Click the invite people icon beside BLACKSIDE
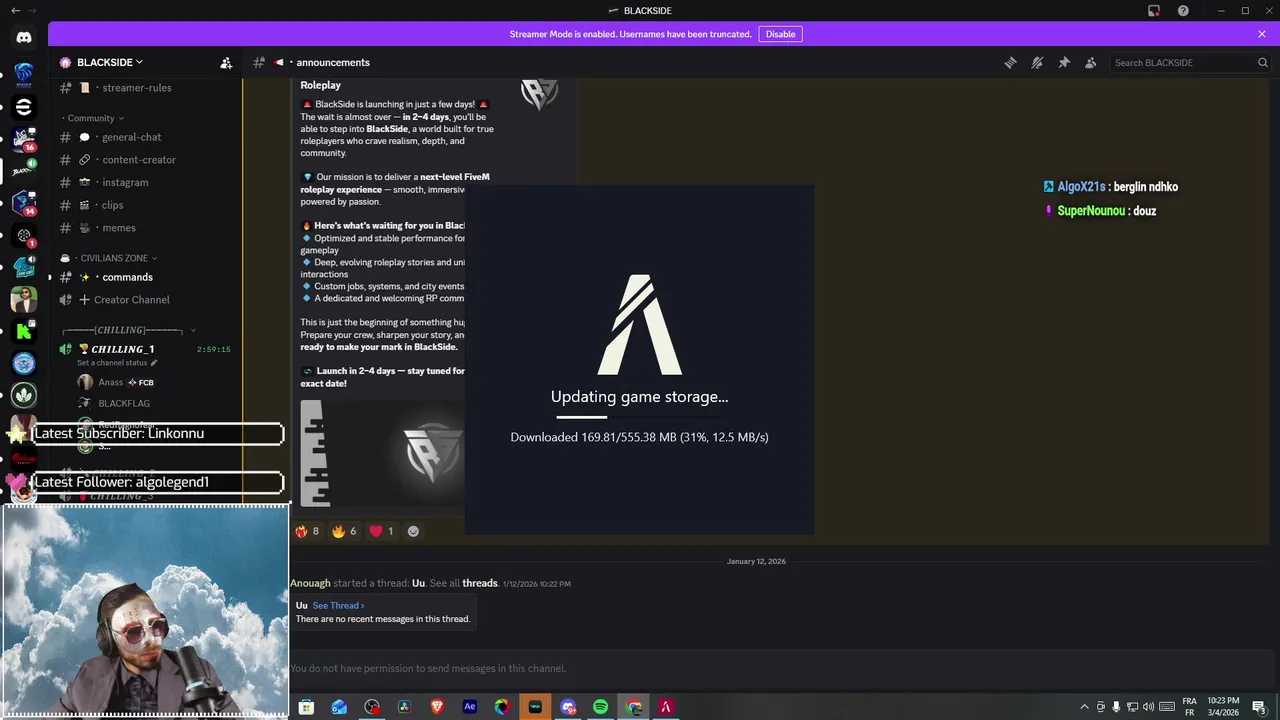 (226, 62)
